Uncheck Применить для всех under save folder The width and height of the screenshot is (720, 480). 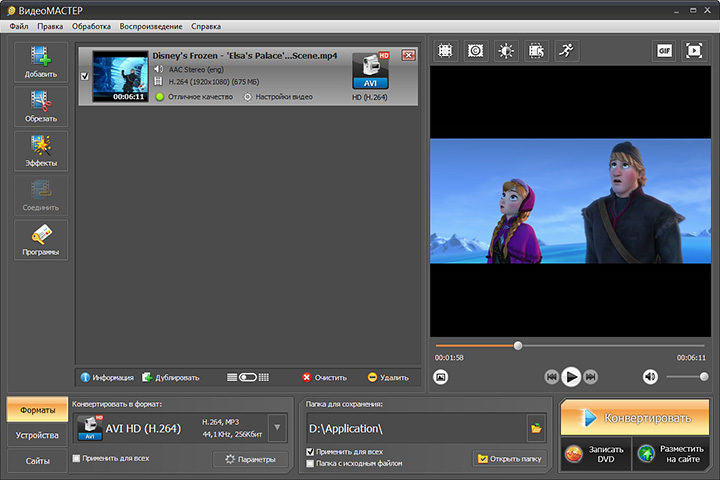pyautogui.click(x=310, y=452)
